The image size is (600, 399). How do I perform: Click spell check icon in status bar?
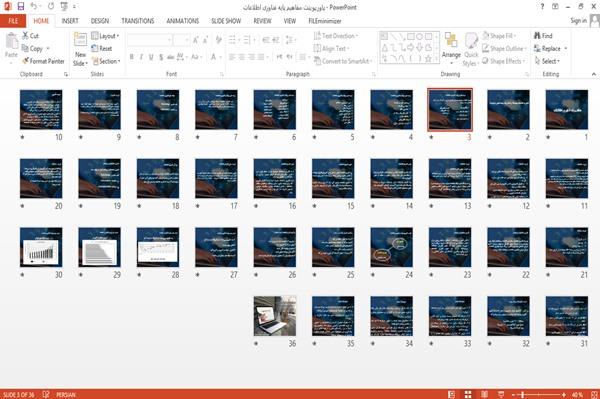pos(46,394)
